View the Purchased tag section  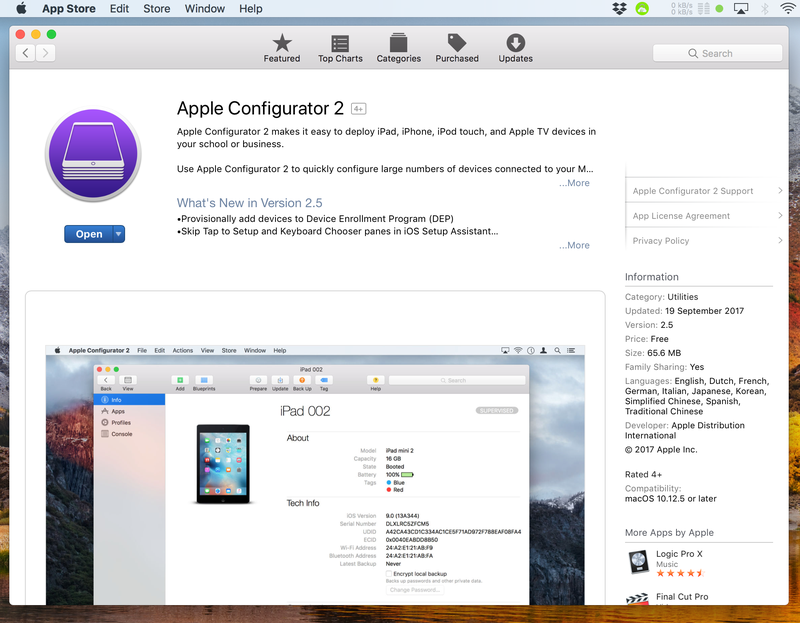click(x=457, y=48)
